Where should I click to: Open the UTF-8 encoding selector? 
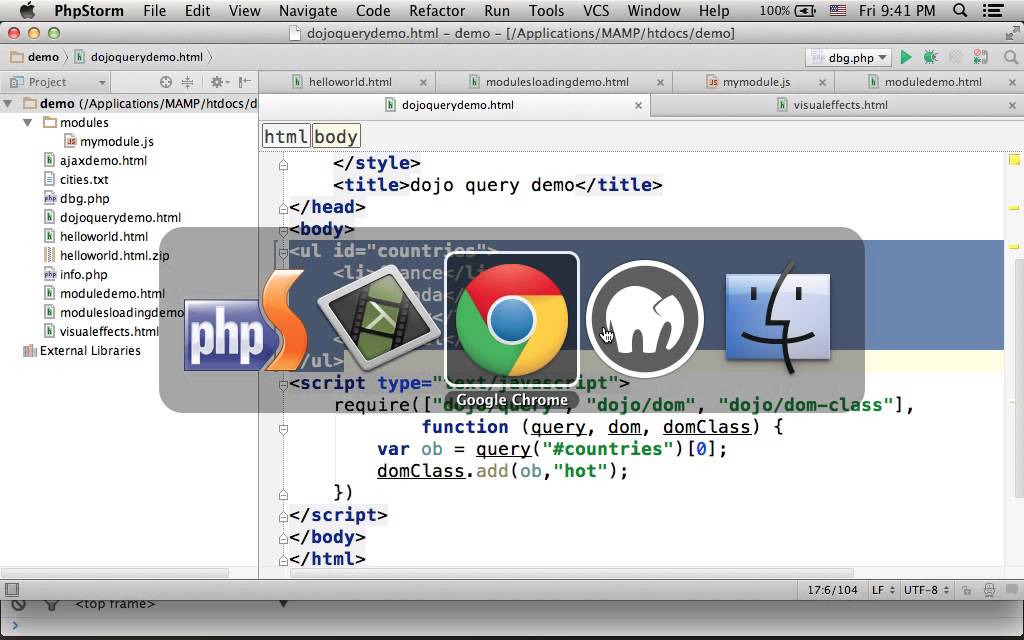[926, 590]
